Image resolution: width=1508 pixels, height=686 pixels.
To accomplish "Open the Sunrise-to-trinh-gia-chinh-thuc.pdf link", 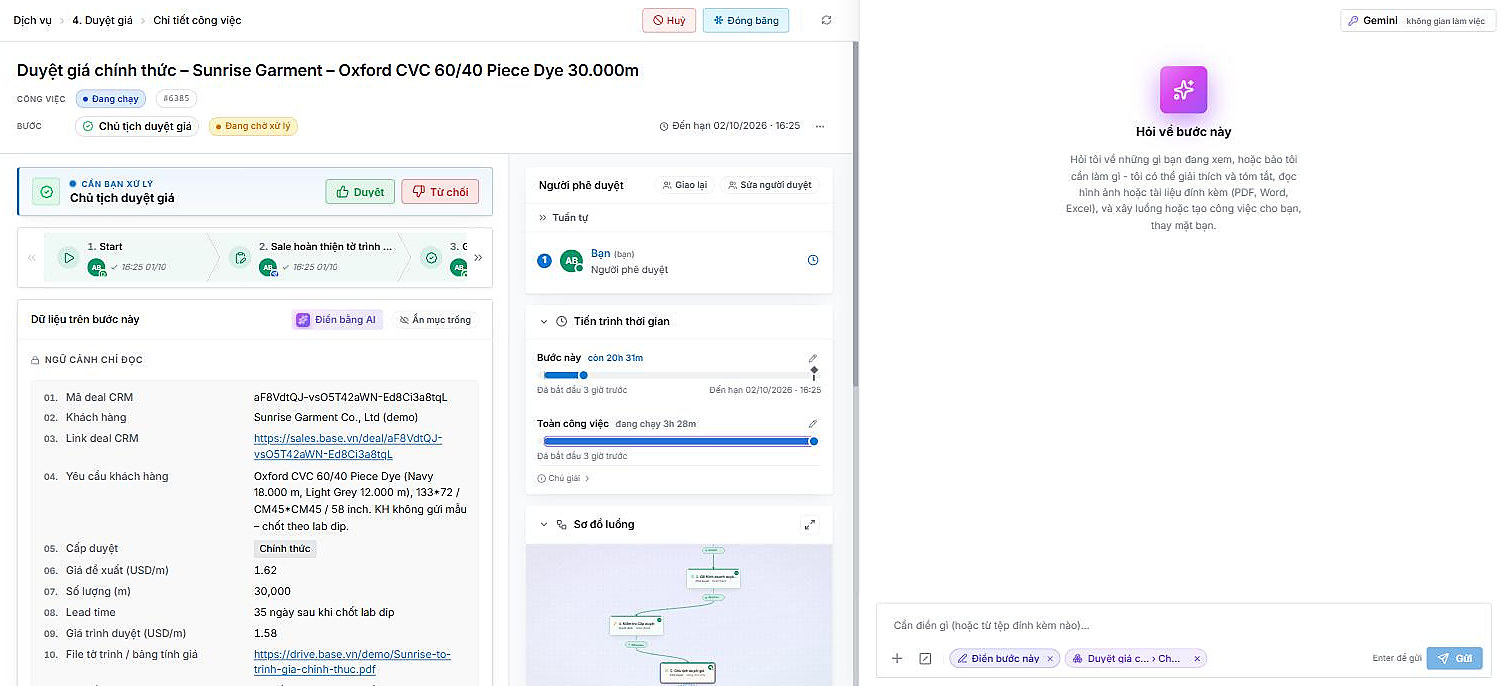I will point(352,662).
